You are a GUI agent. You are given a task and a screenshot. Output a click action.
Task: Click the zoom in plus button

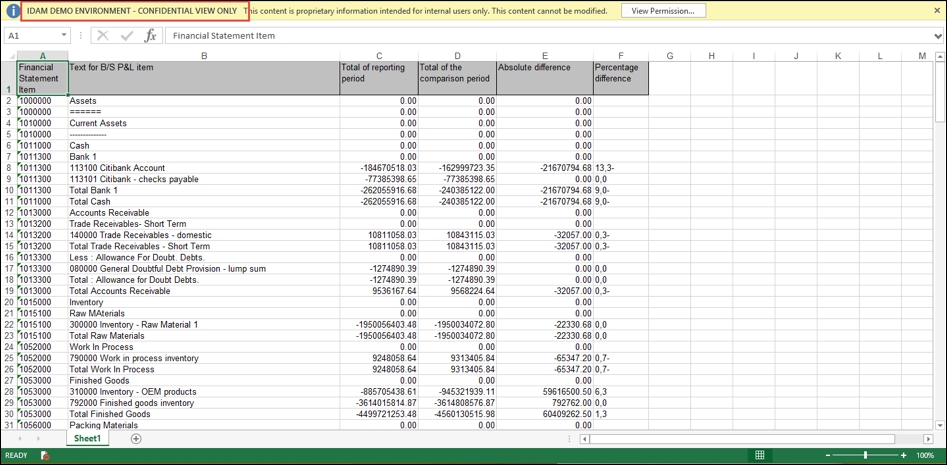[x=904, y=455]
